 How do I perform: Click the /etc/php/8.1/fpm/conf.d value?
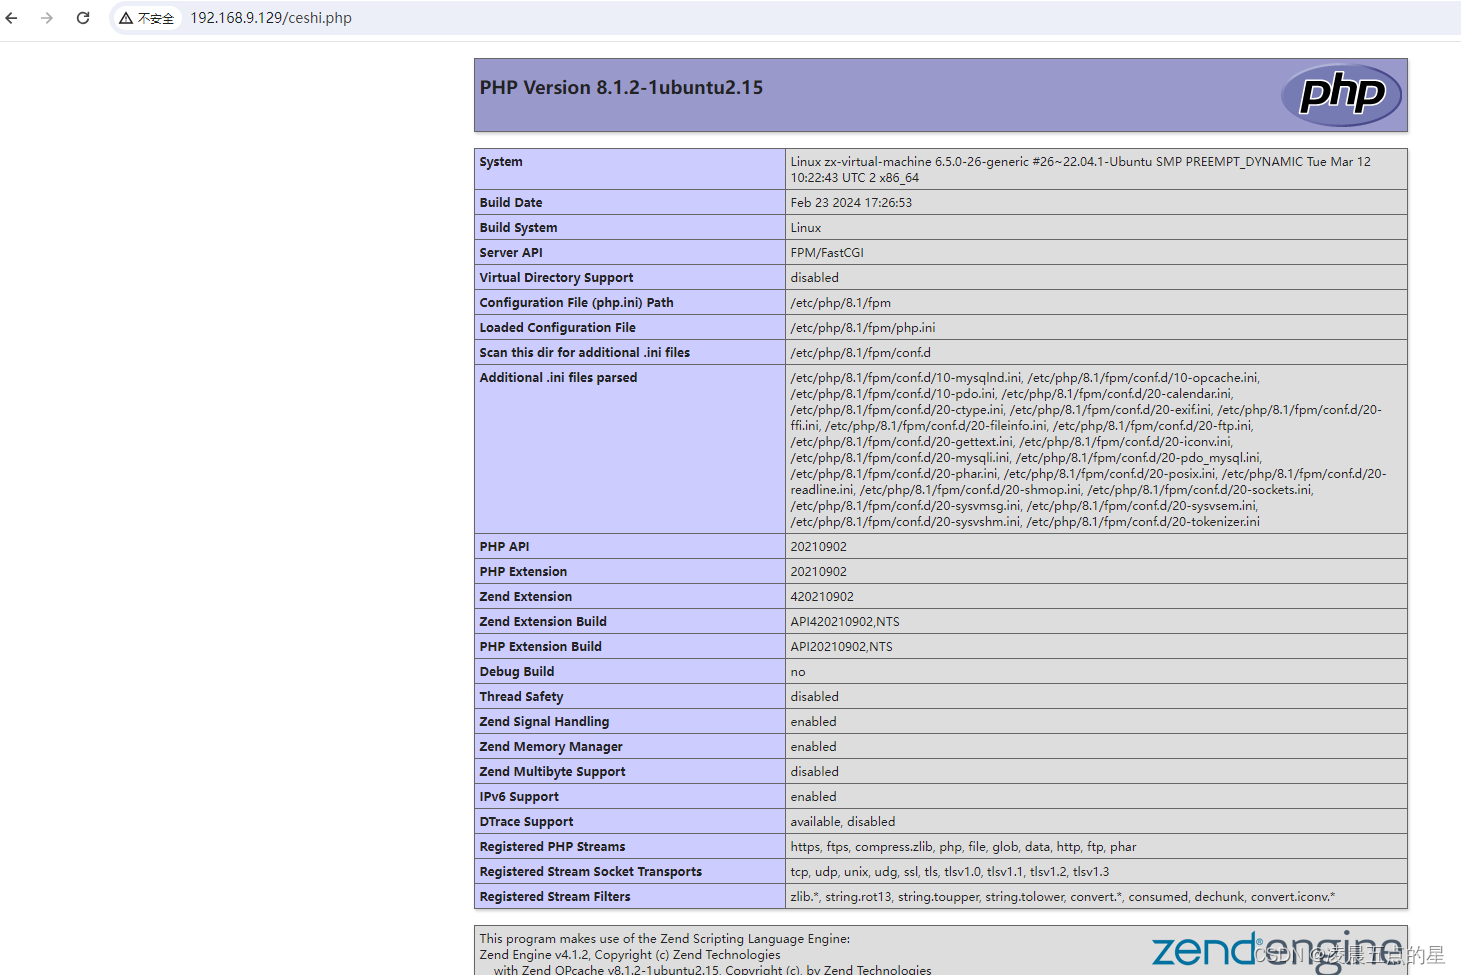860,353
